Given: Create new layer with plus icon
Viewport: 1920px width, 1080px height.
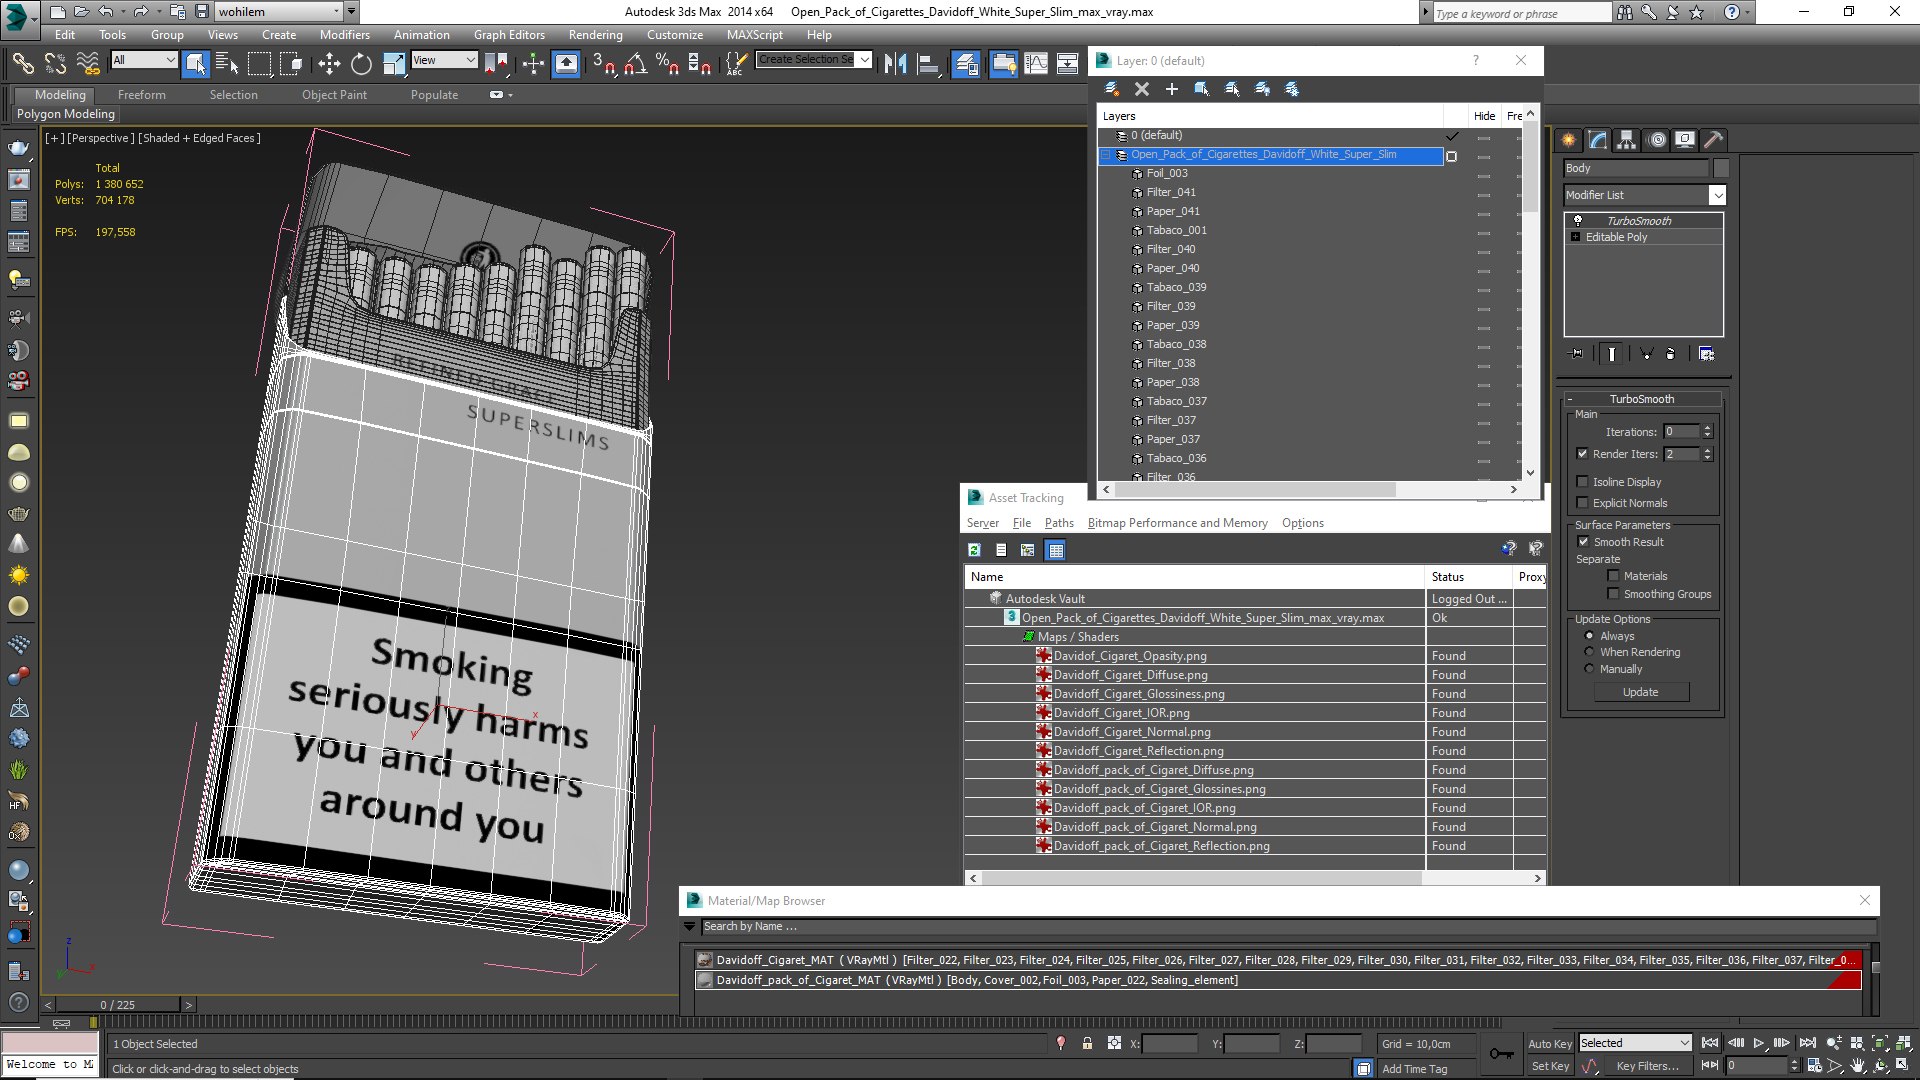Looking at the screenshot, I should click(1171, 89).
